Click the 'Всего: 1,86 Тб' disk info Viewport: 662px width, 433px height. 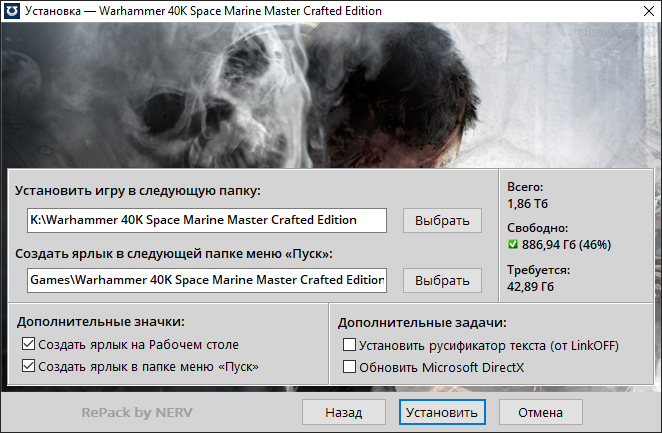(x=530, y=195)
